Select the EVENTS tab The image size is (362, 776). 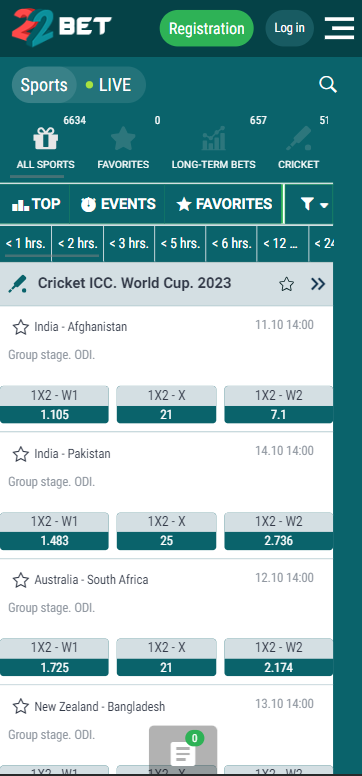click(118, 204)
